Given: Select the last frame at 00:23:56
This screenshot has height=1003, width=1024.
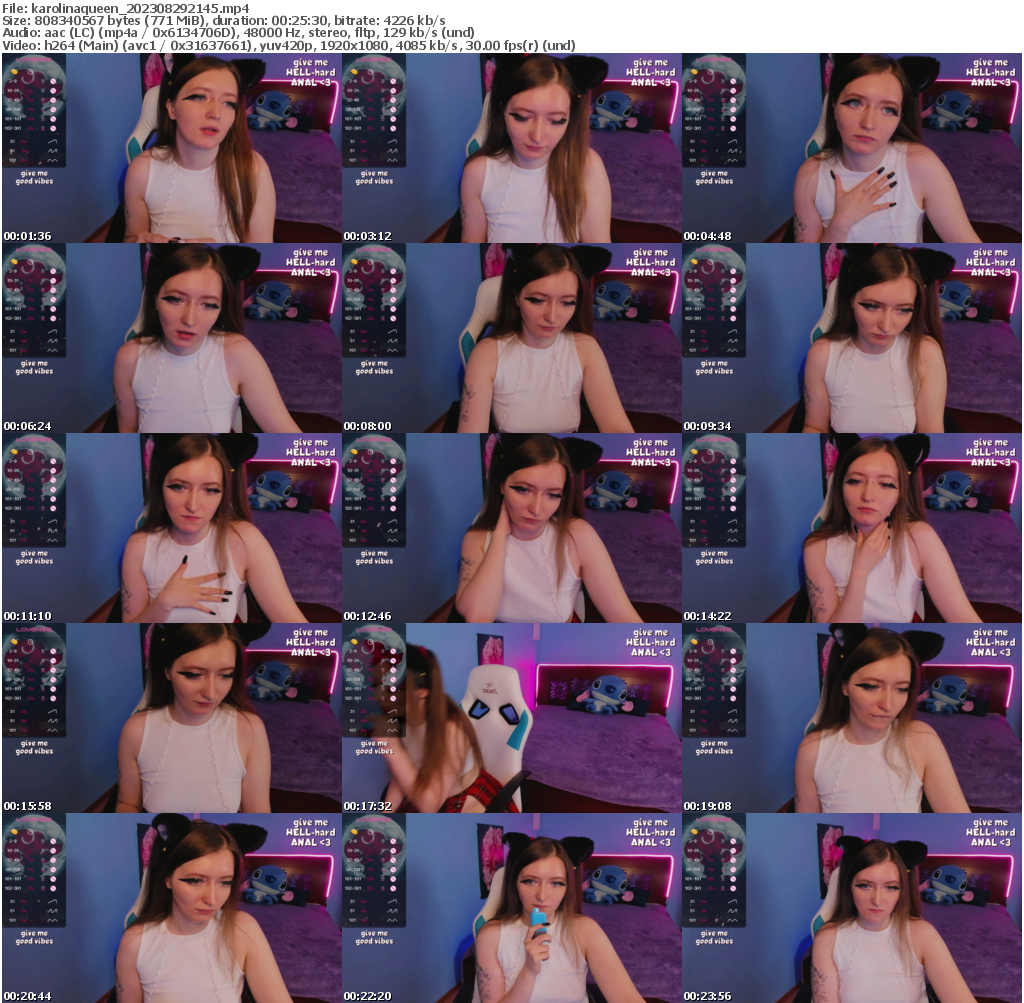Looking at the screenshot, I should pos(852,908).
